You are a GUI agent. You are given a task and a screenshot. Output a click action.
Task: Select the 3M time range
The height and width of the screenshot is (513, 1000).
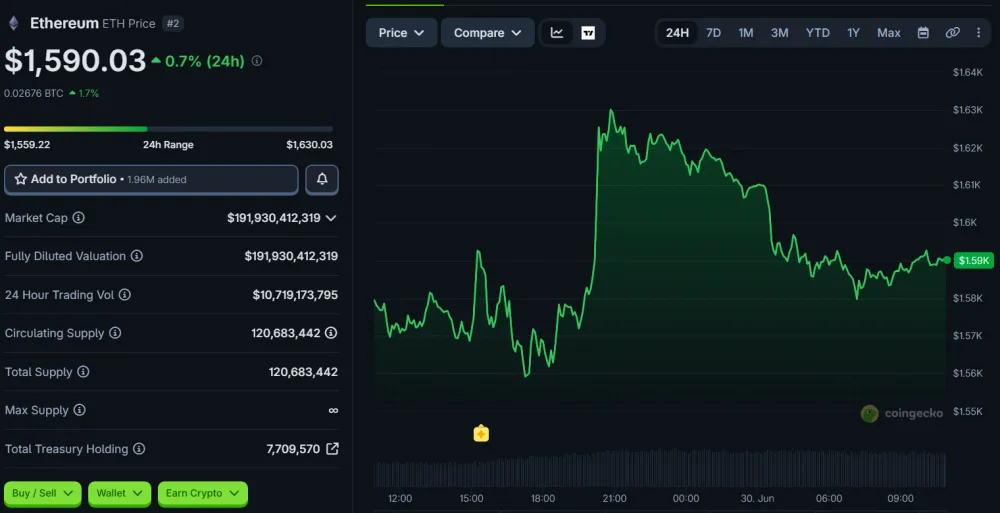point(779,33)
